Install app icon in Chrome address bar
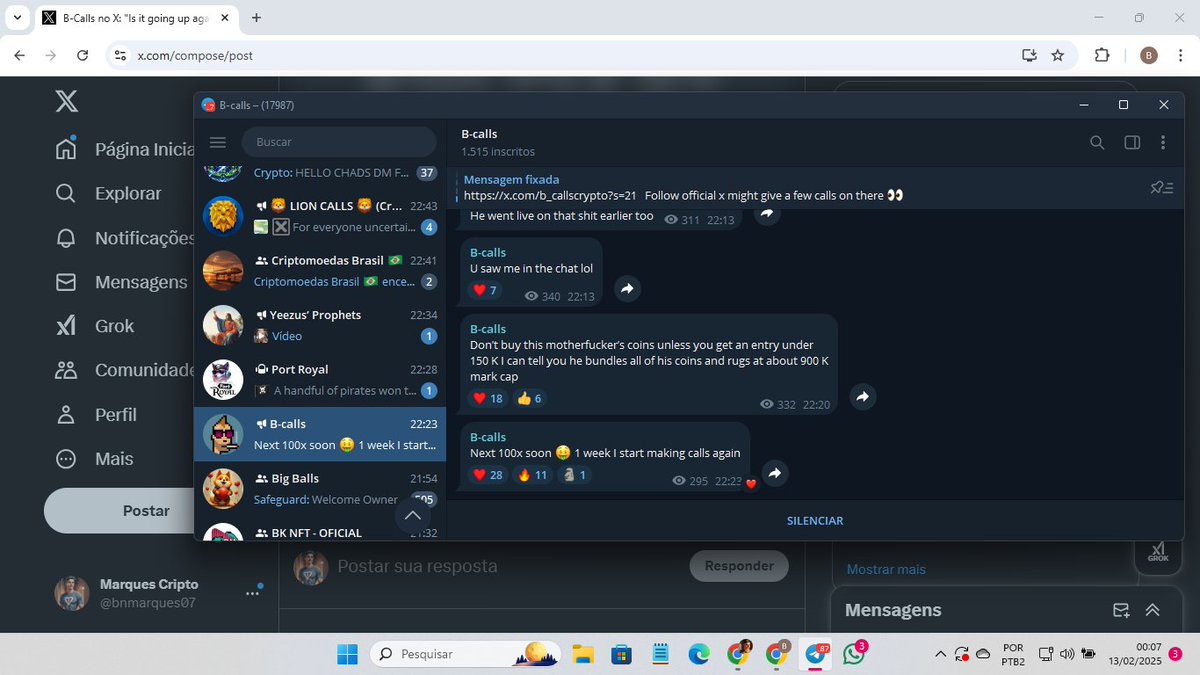This screenshot has height=675, width=1200. (x=1028, y=55)
